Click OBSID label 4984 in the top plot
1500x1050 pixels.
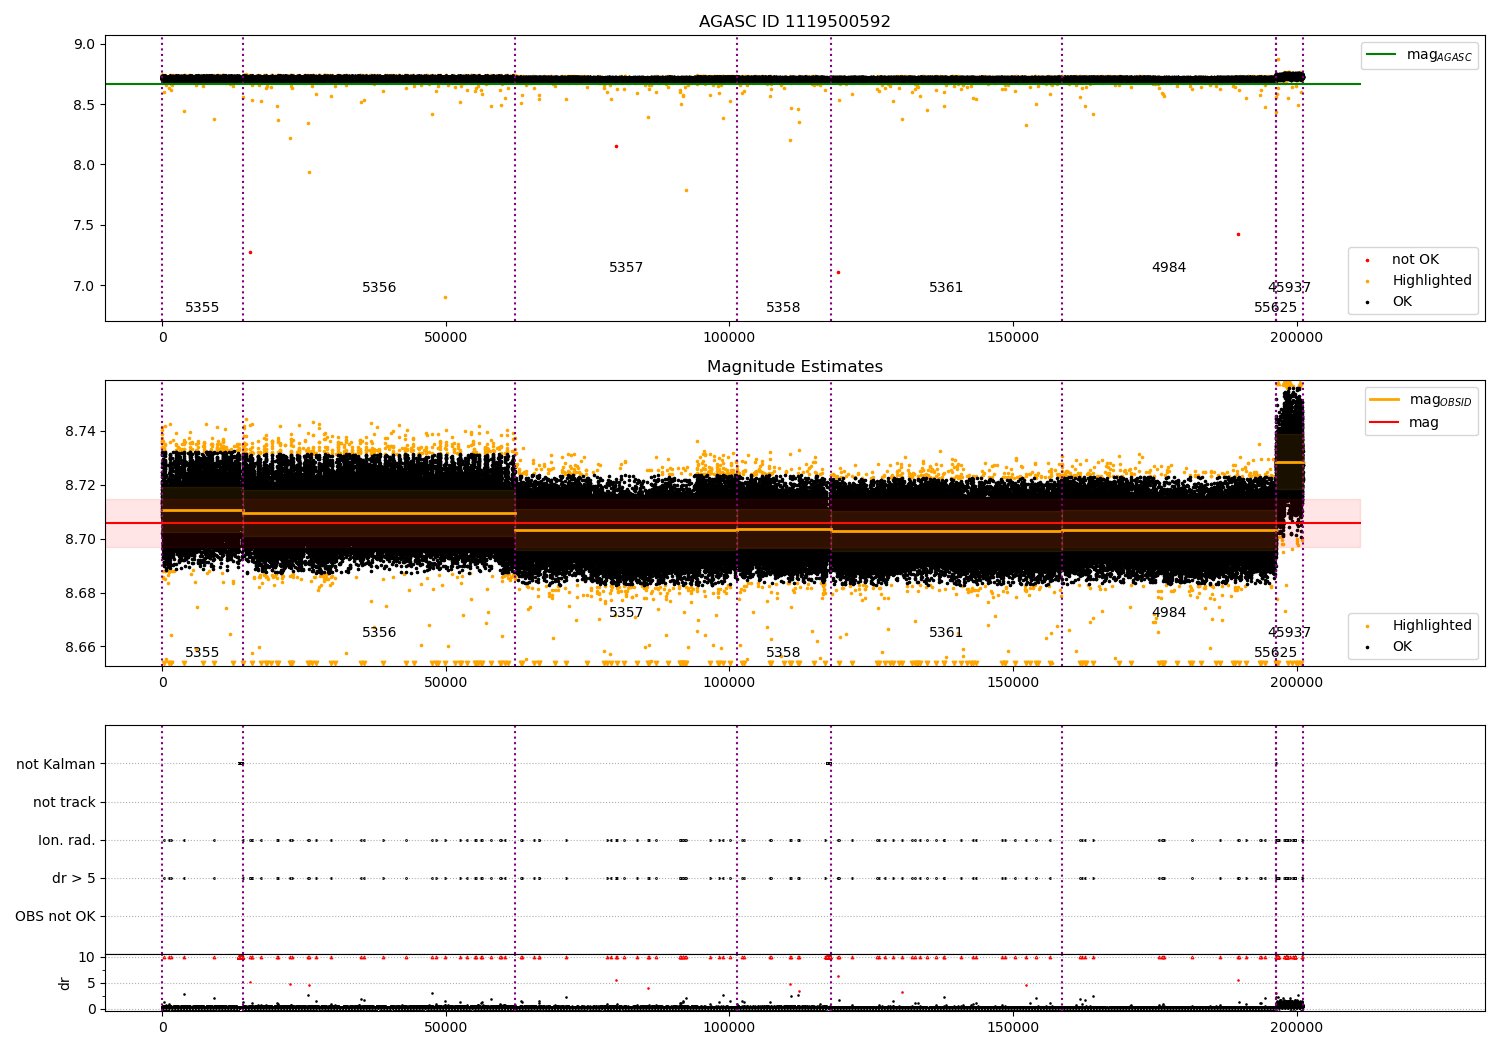(x=1169, y=268)
